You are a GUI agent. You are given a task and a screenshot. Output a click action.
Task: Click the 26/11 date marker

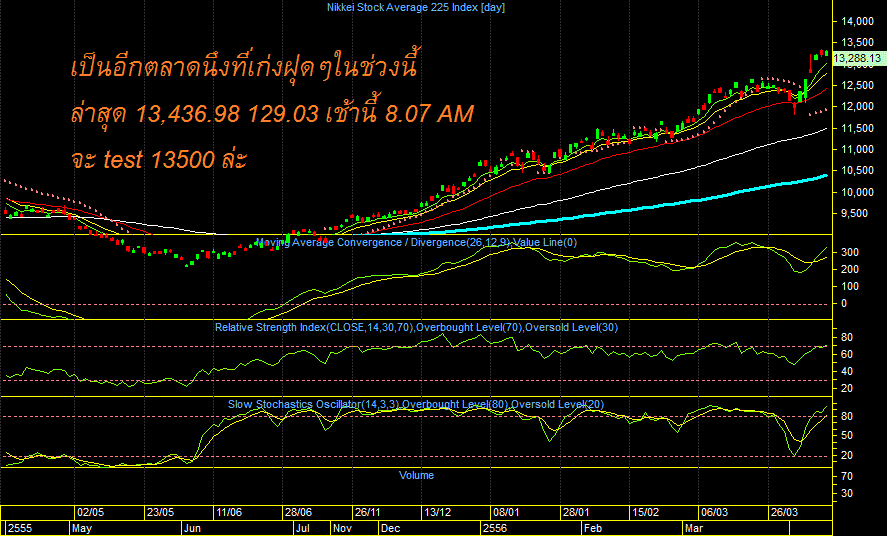[x=368, y=513]
